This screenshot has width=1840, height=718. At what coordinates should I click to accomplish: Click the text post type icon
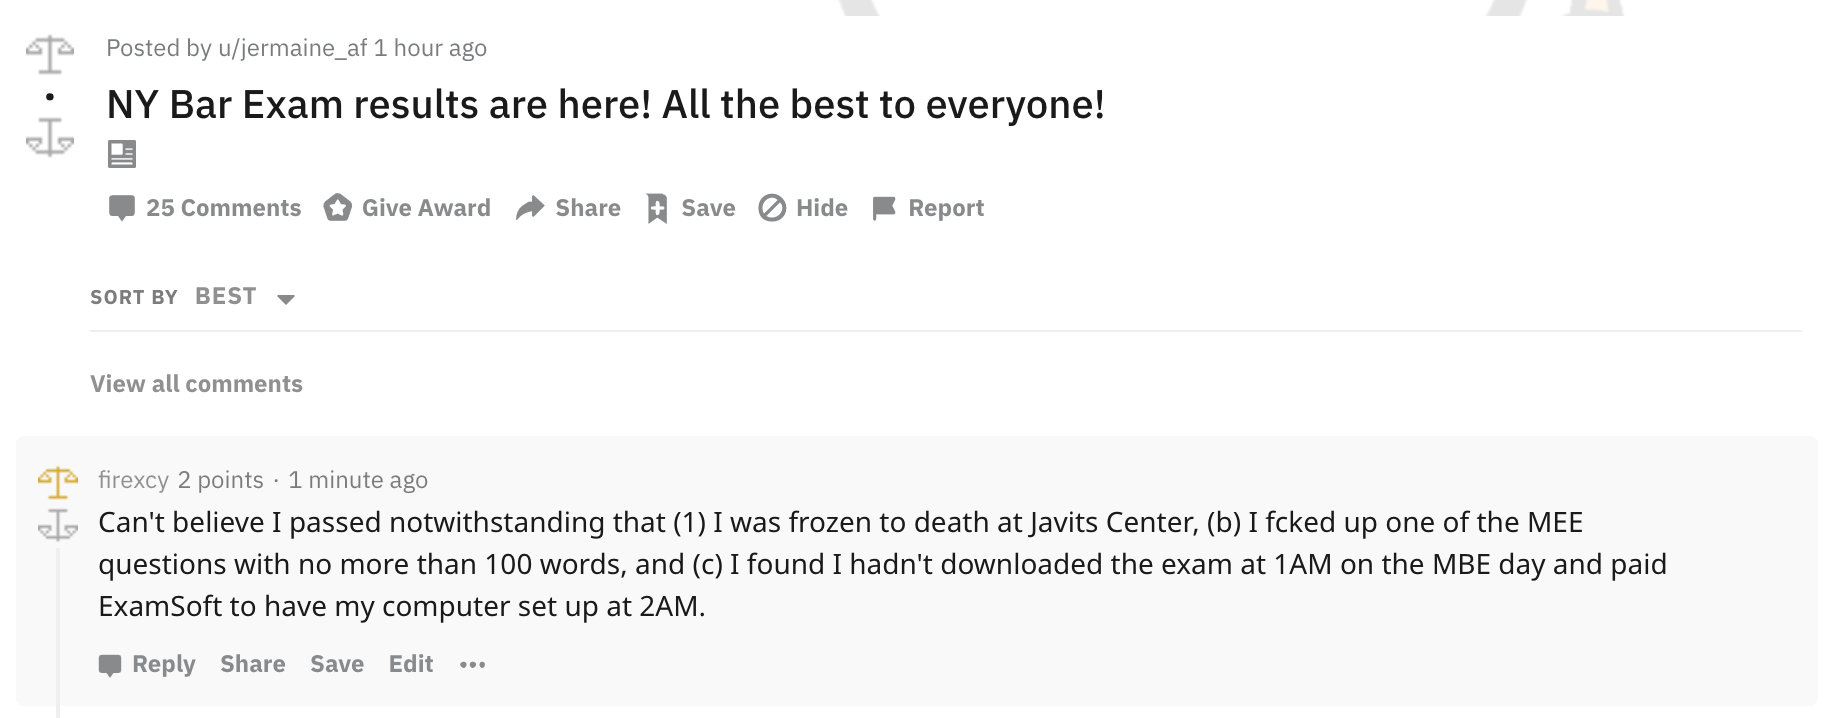pyautogui.click(x=122, y=154)
